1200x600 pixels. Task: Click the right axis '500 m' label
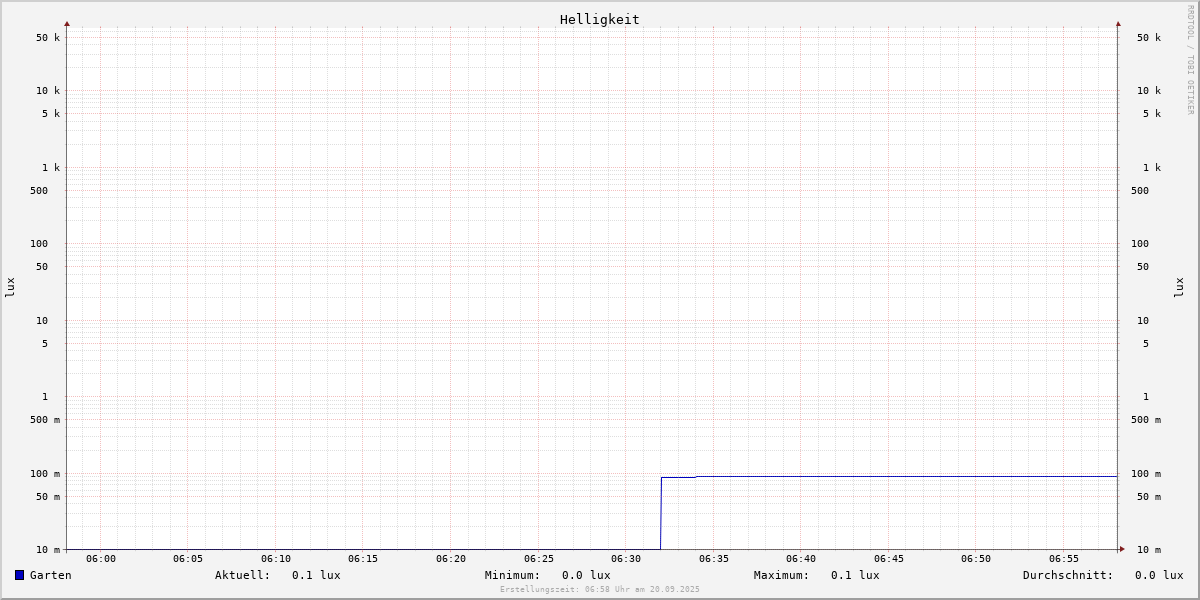point(1146,420)
